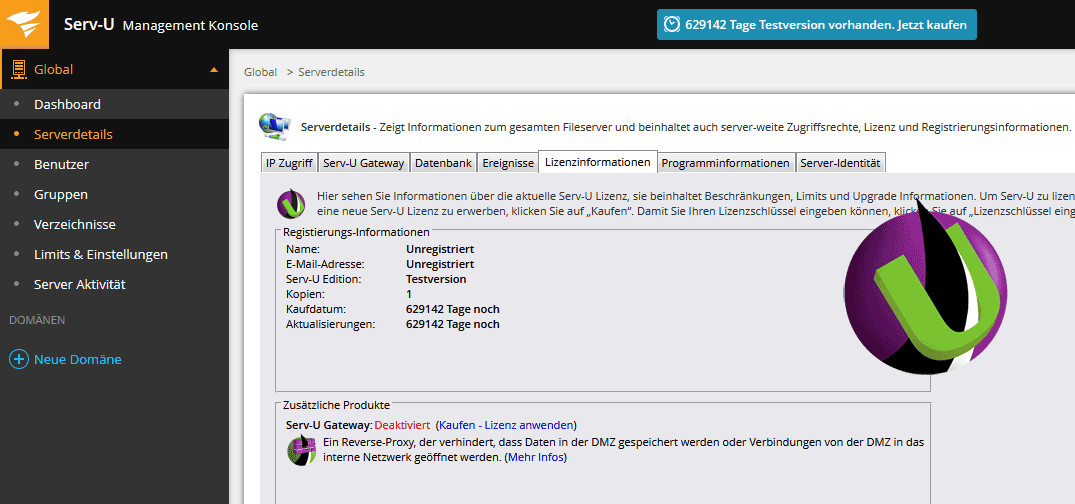Click the Serverdetails globe network icon

pyautogui.click(x=274, y=126)
